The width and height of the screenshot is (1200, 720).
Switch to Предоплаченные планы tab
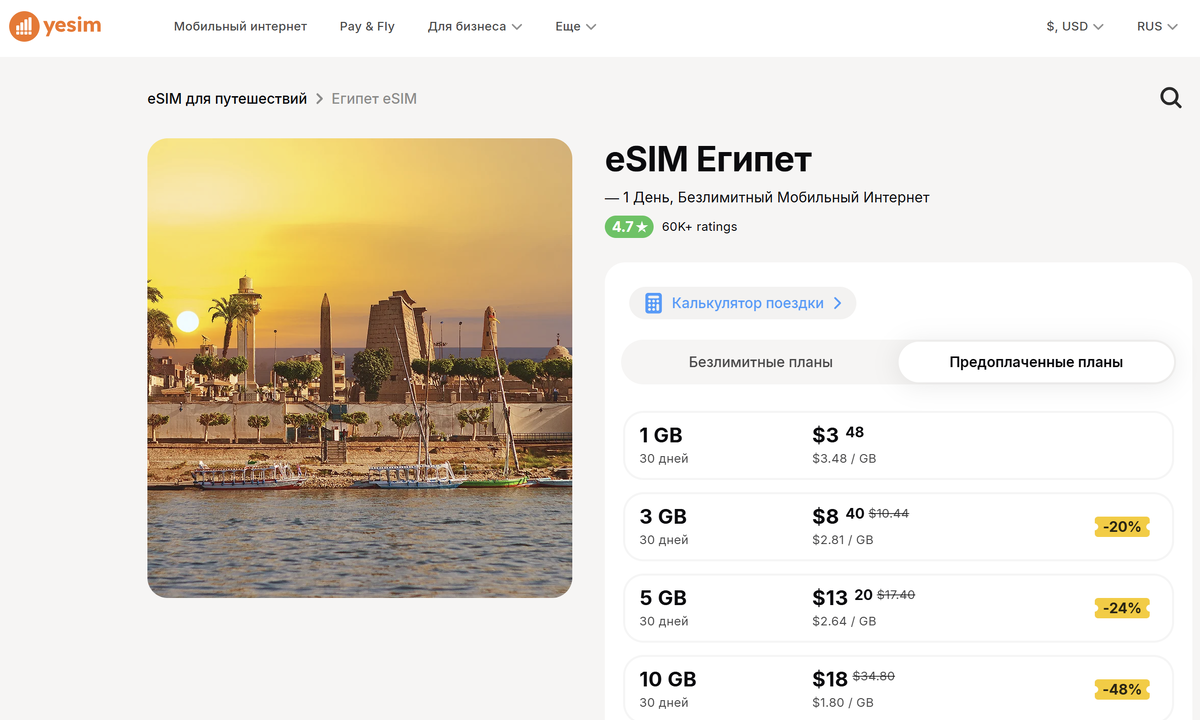pos(1036,362)
